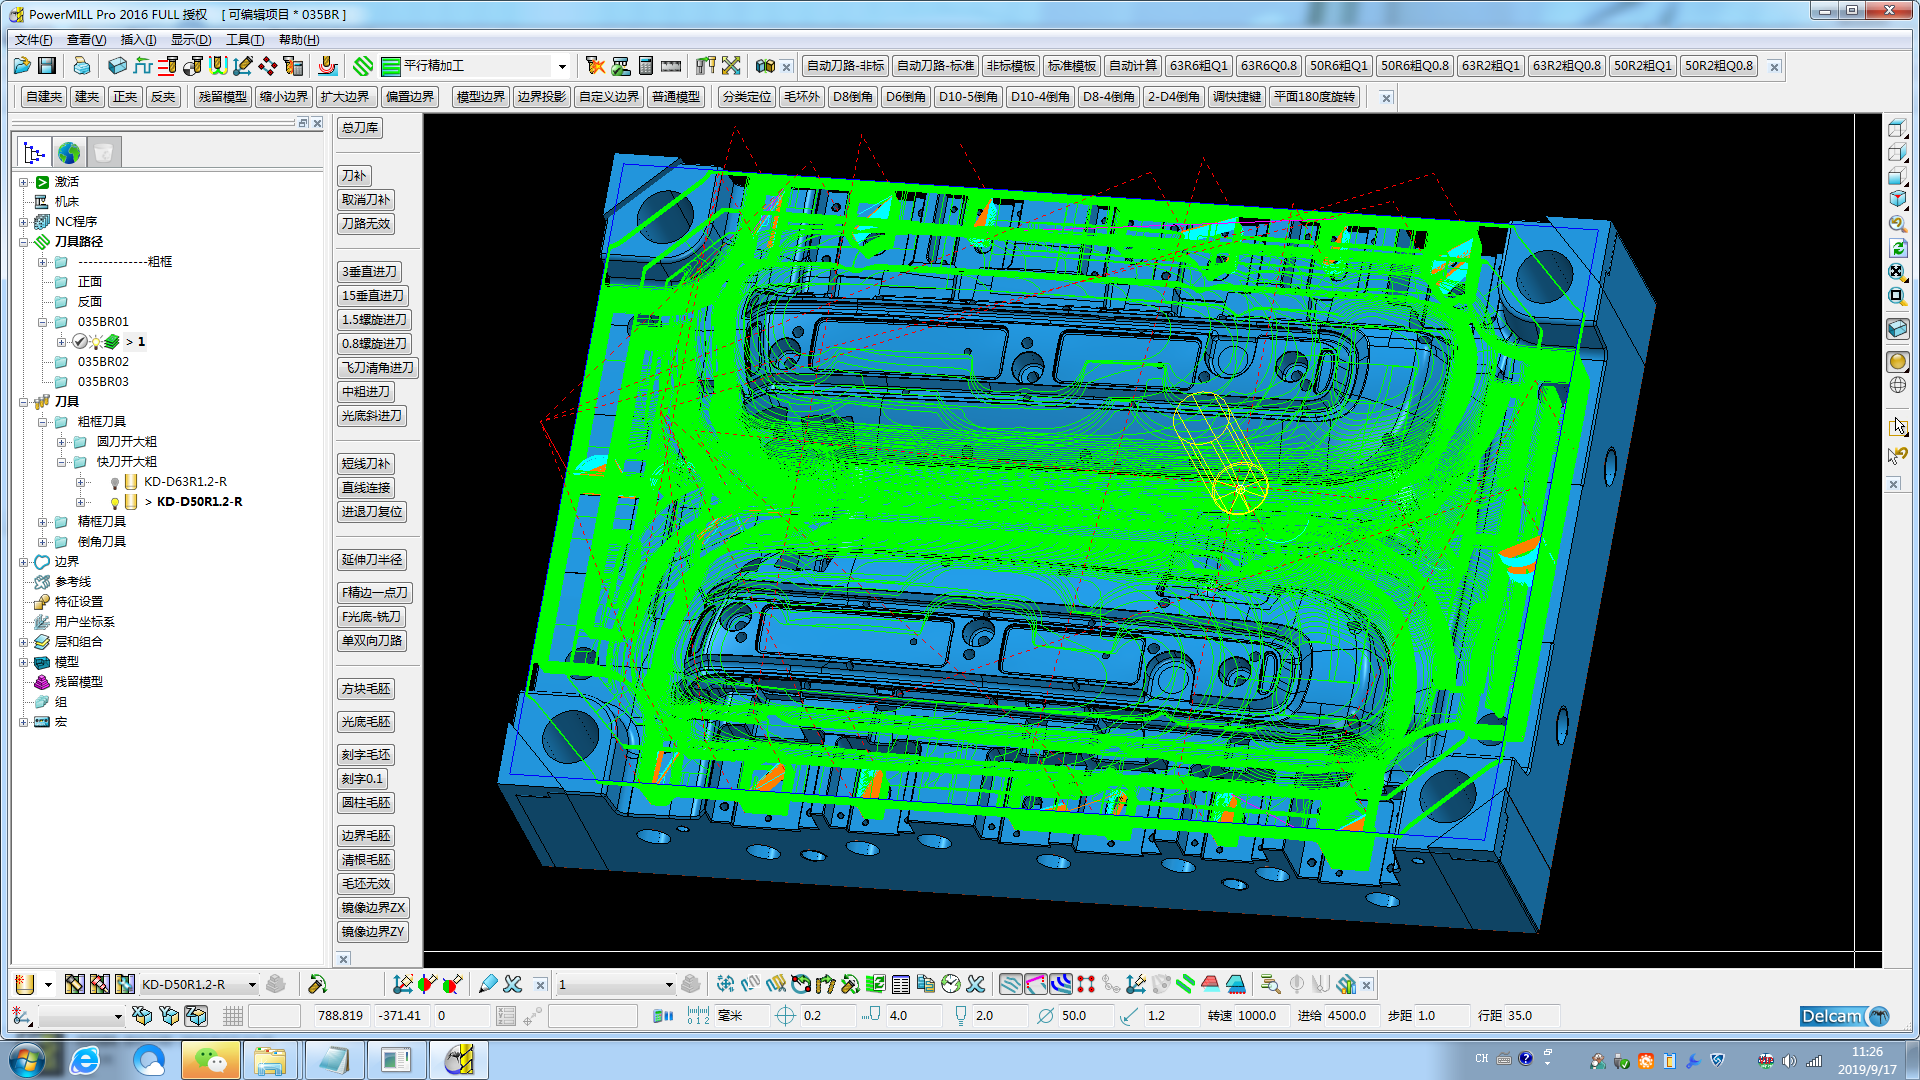Click the Windows Start button
Viewport: 1920px width, 1080px height.
tap(27, 1060)
